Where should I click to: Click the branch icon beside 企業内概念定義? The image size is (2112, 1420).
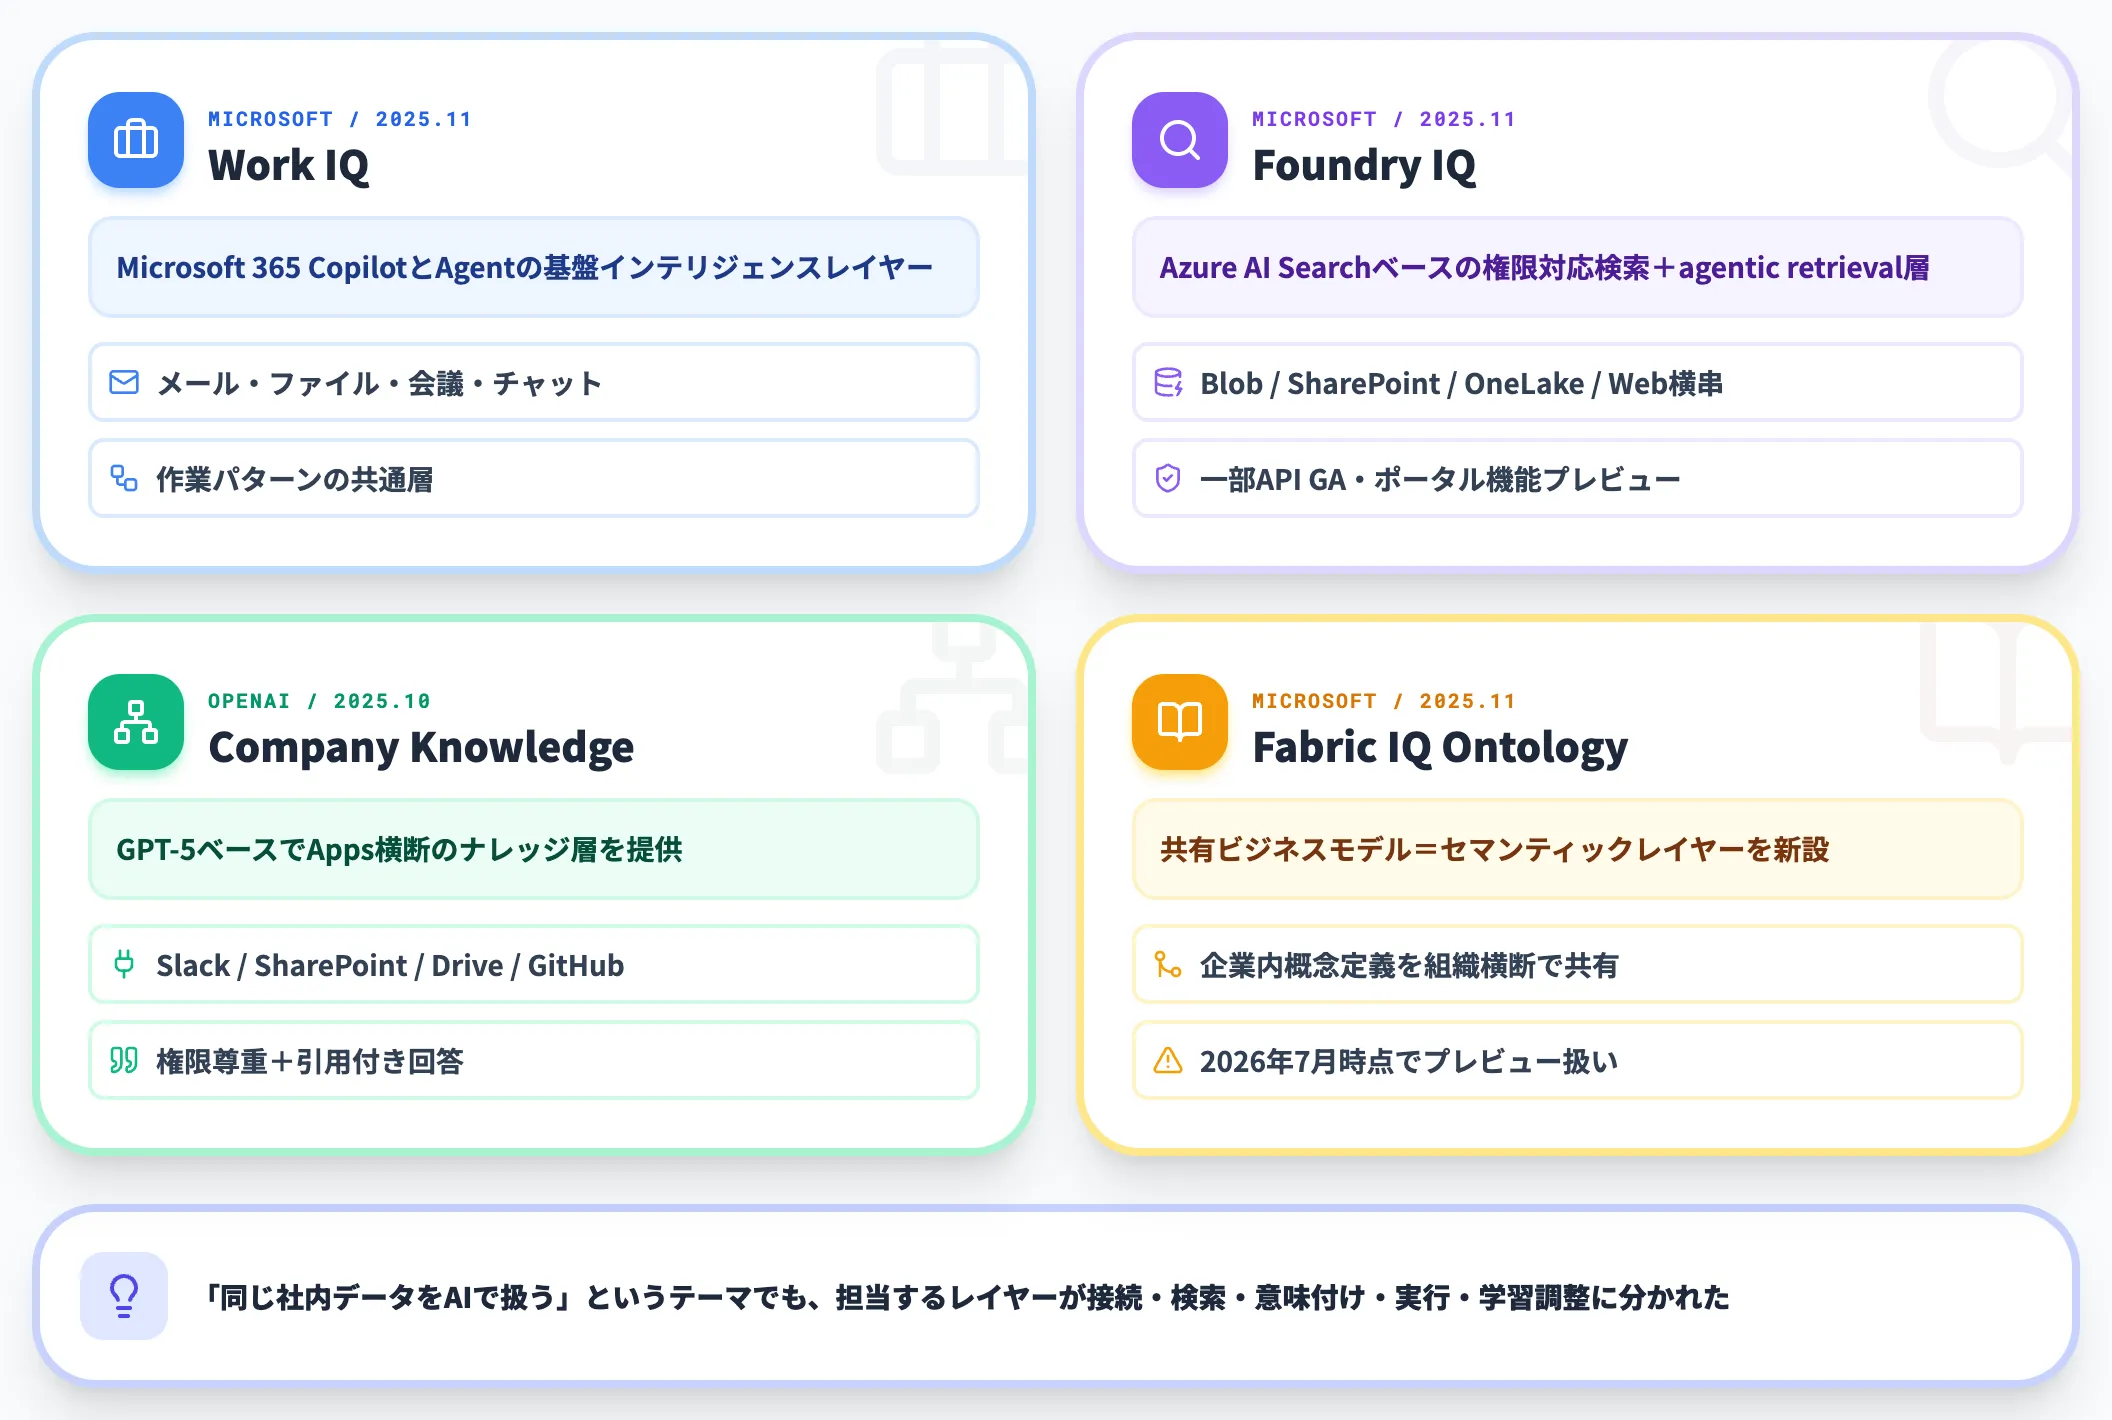(x=1168, y=964)
